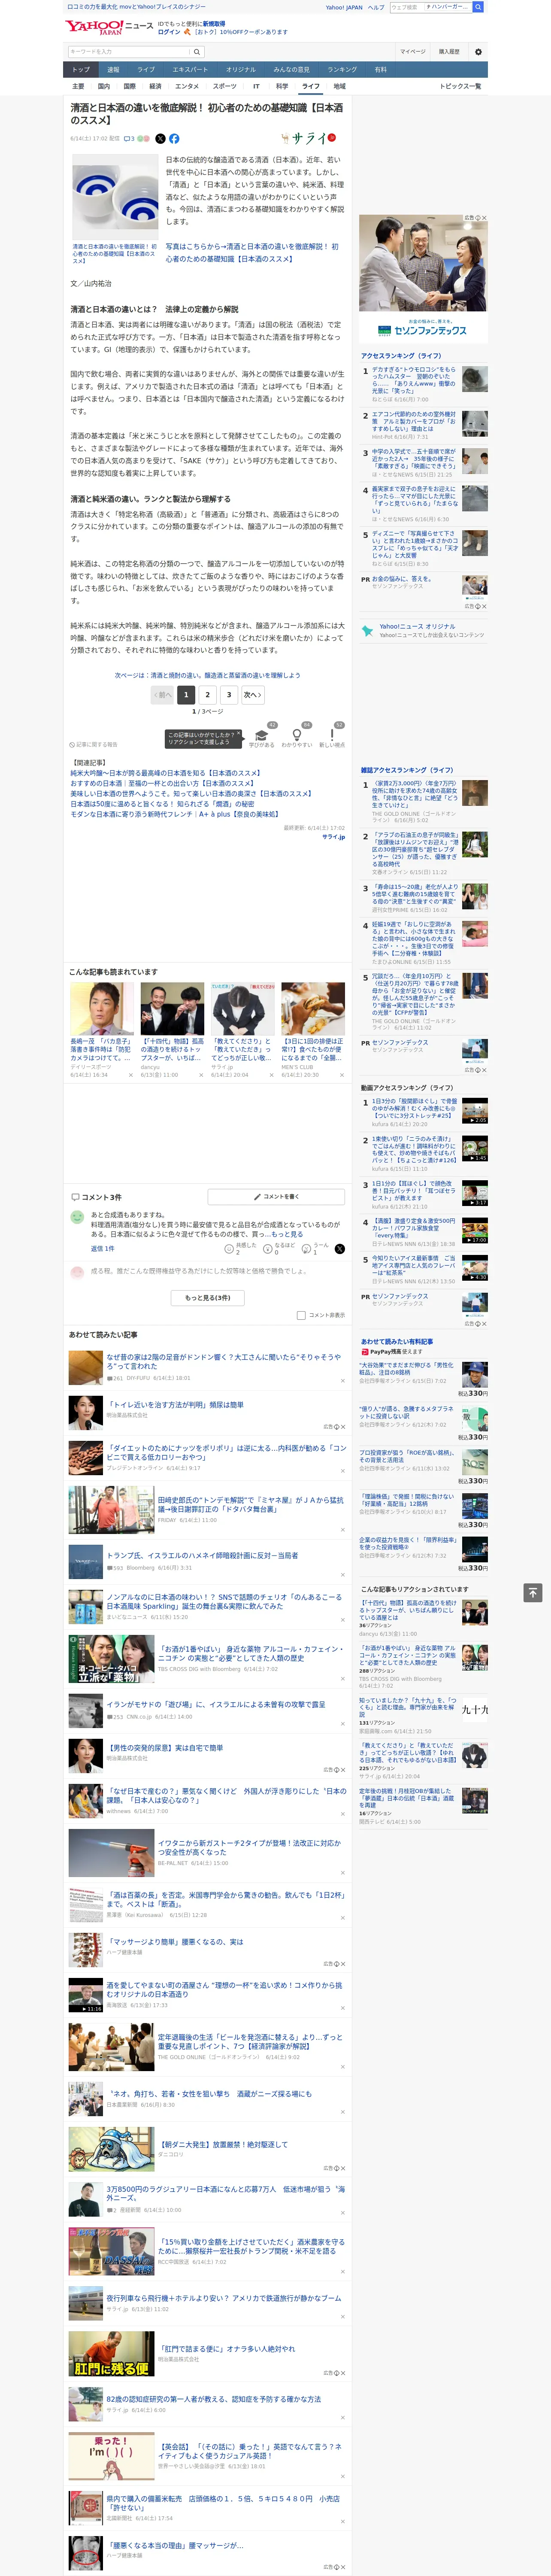
Task: Click the scroll-to-top arrow button
Action: [533, 1592]
